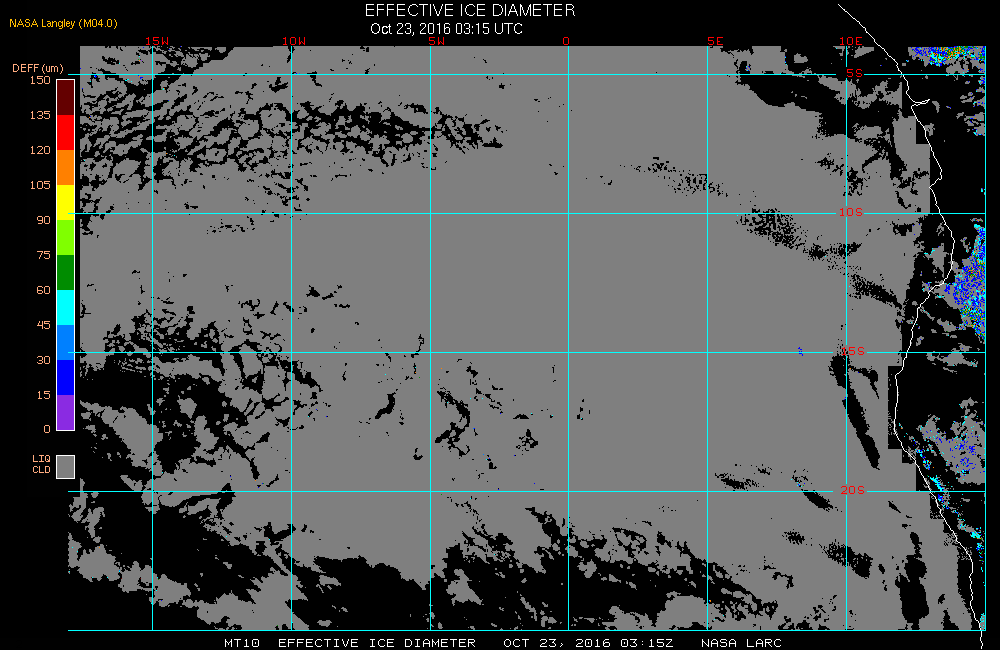The width and height of the screenshot is (1000, 650).
Task: Click the dark blue 15-30 color band
Action: pos(66,378)
